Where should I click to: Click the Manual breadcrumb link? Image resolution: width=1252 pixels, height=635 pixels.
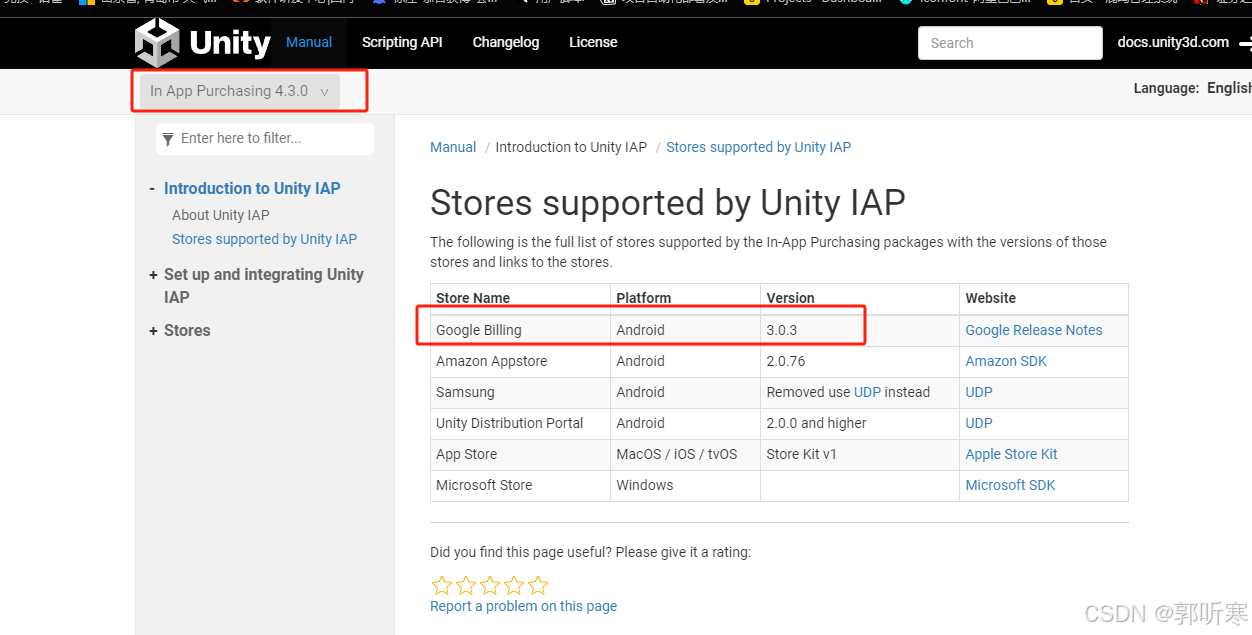coord(453,147)
